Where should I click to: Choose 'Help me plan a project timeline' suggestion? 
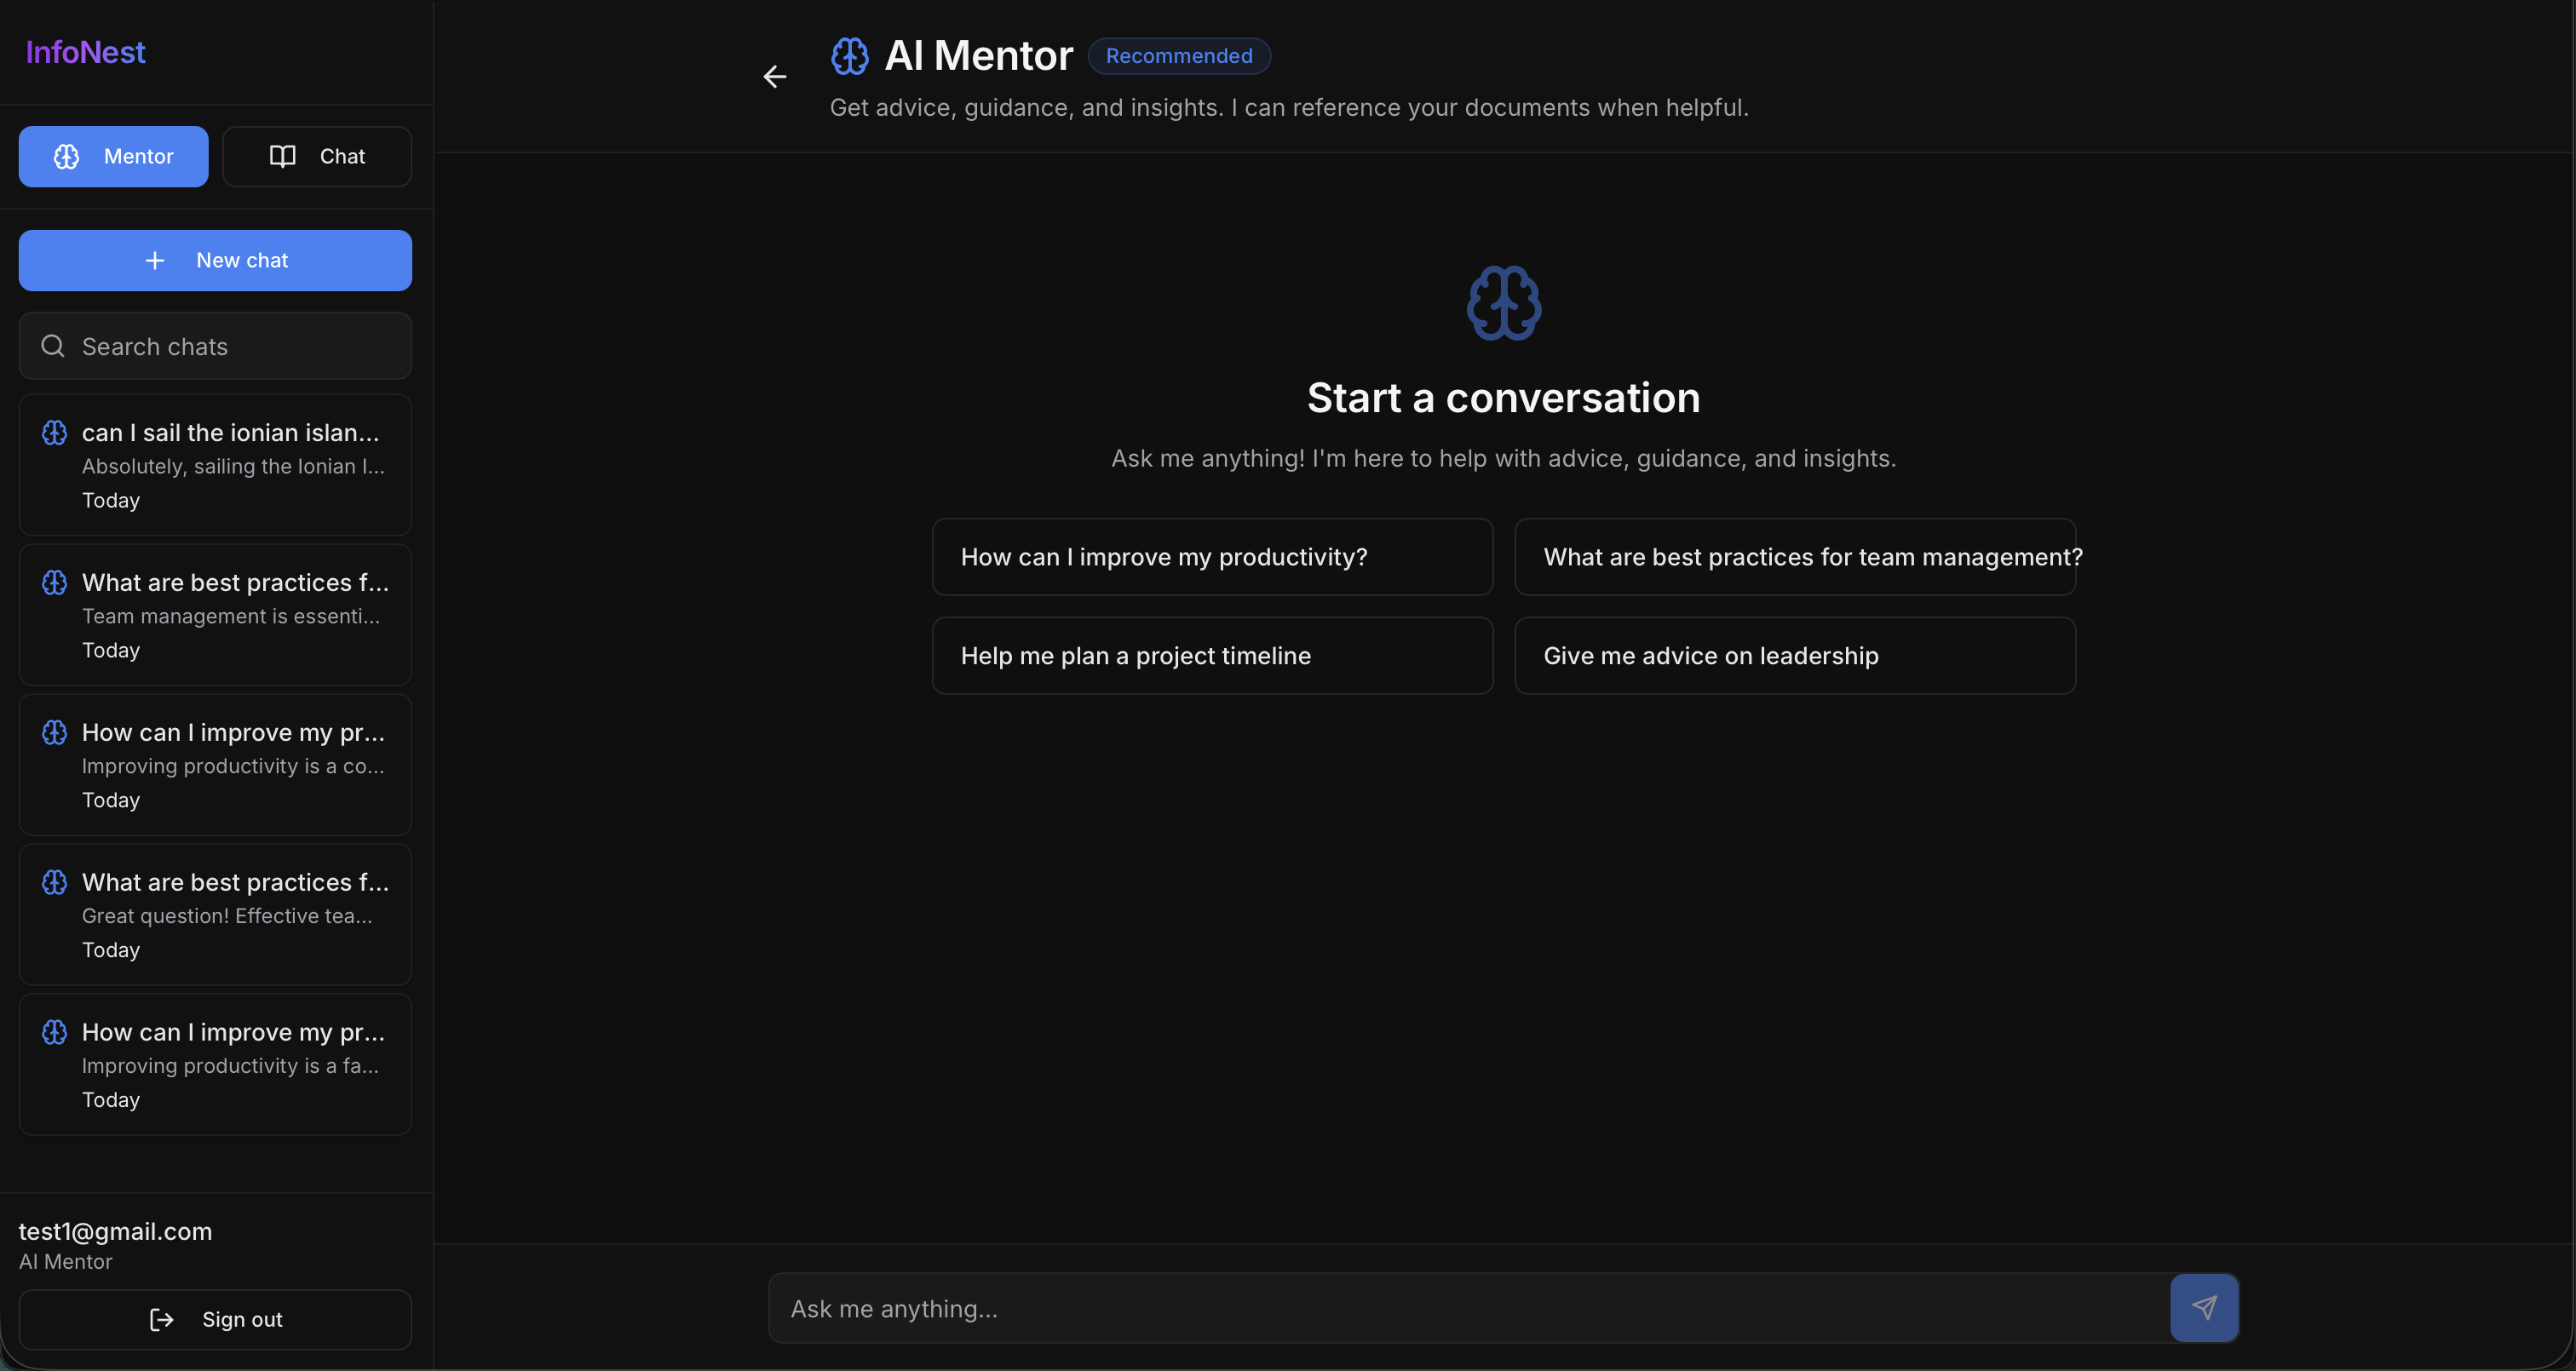click(1212, 656)
